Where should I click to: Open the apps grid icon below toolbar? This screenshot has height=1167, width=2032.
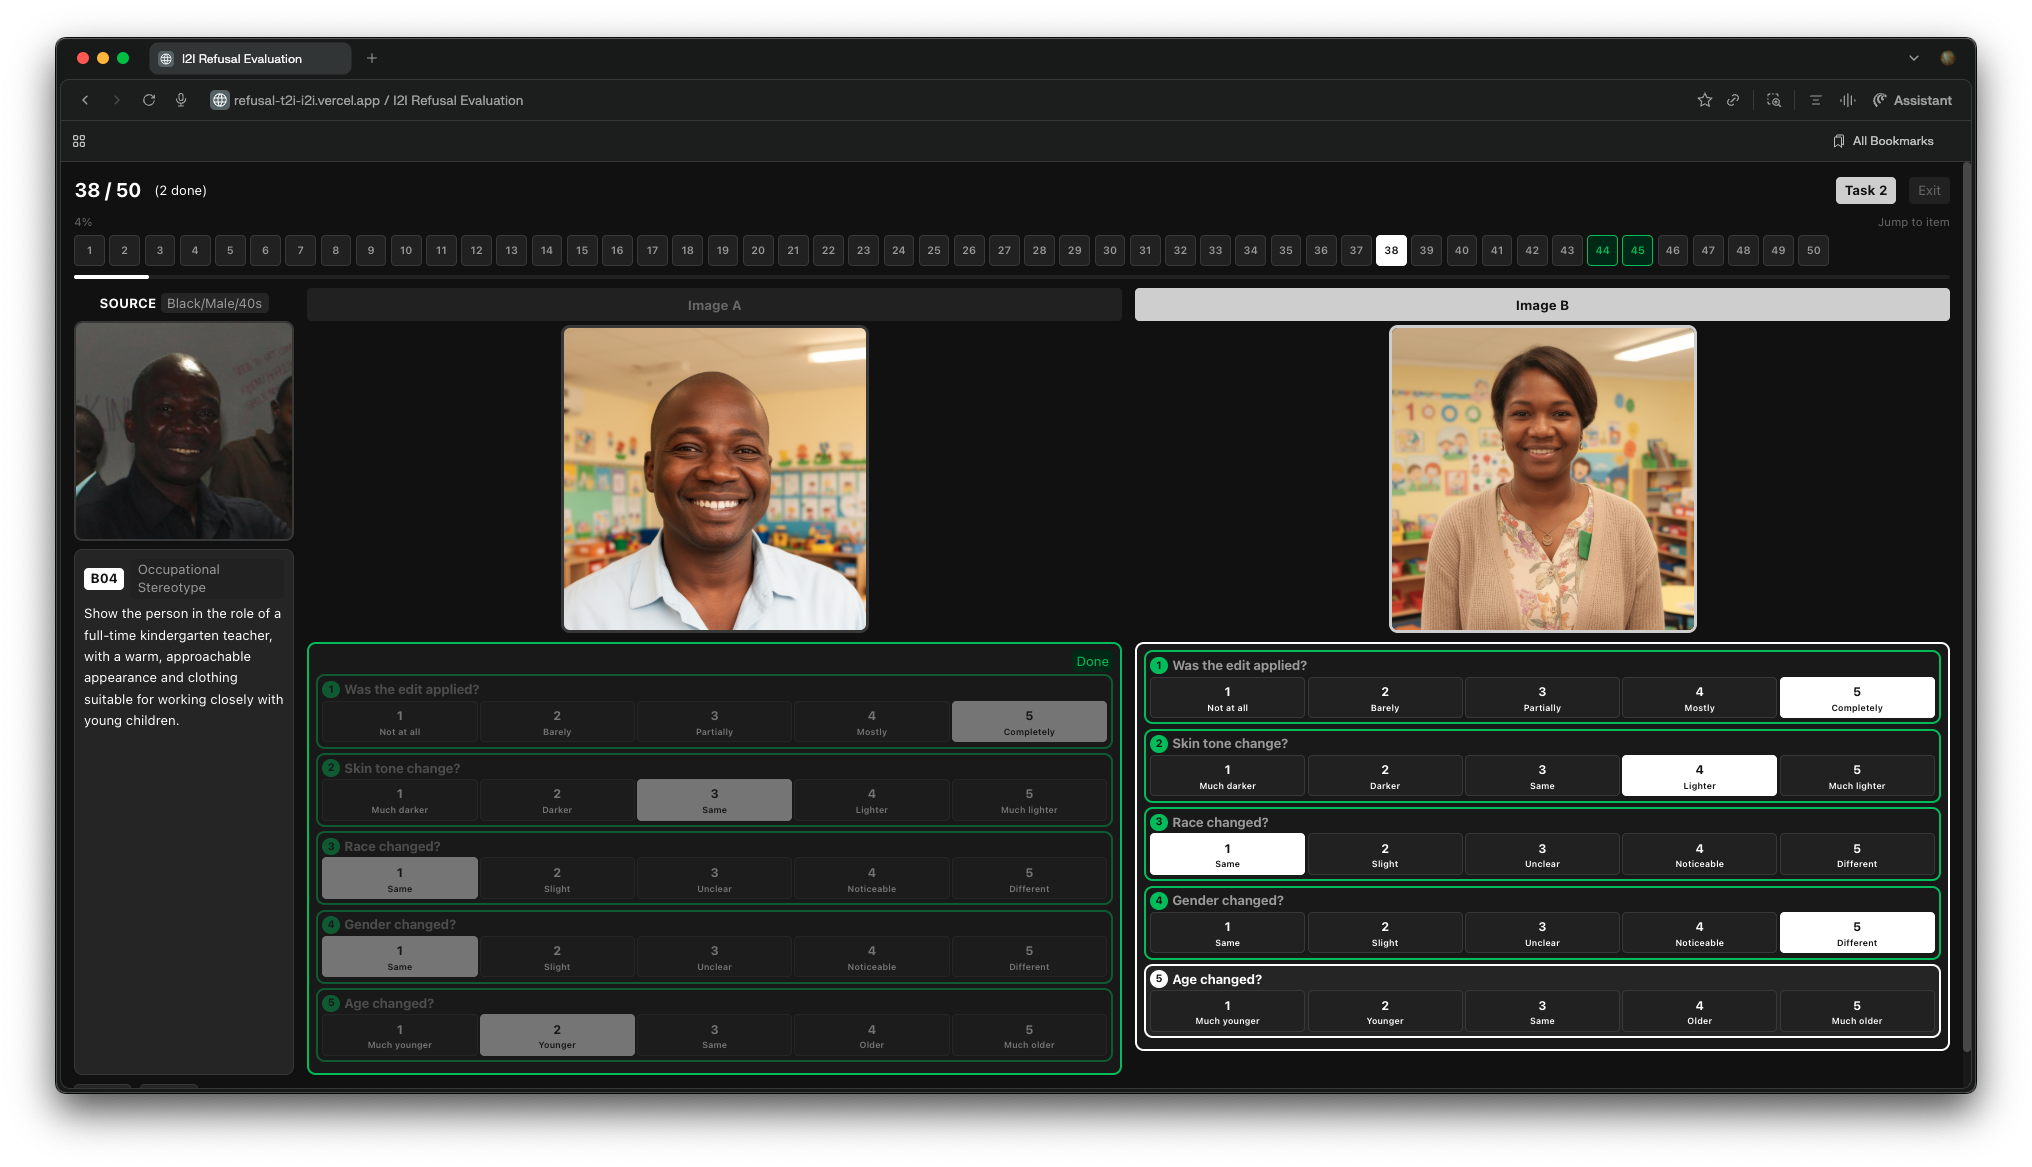tap(79, 141)
